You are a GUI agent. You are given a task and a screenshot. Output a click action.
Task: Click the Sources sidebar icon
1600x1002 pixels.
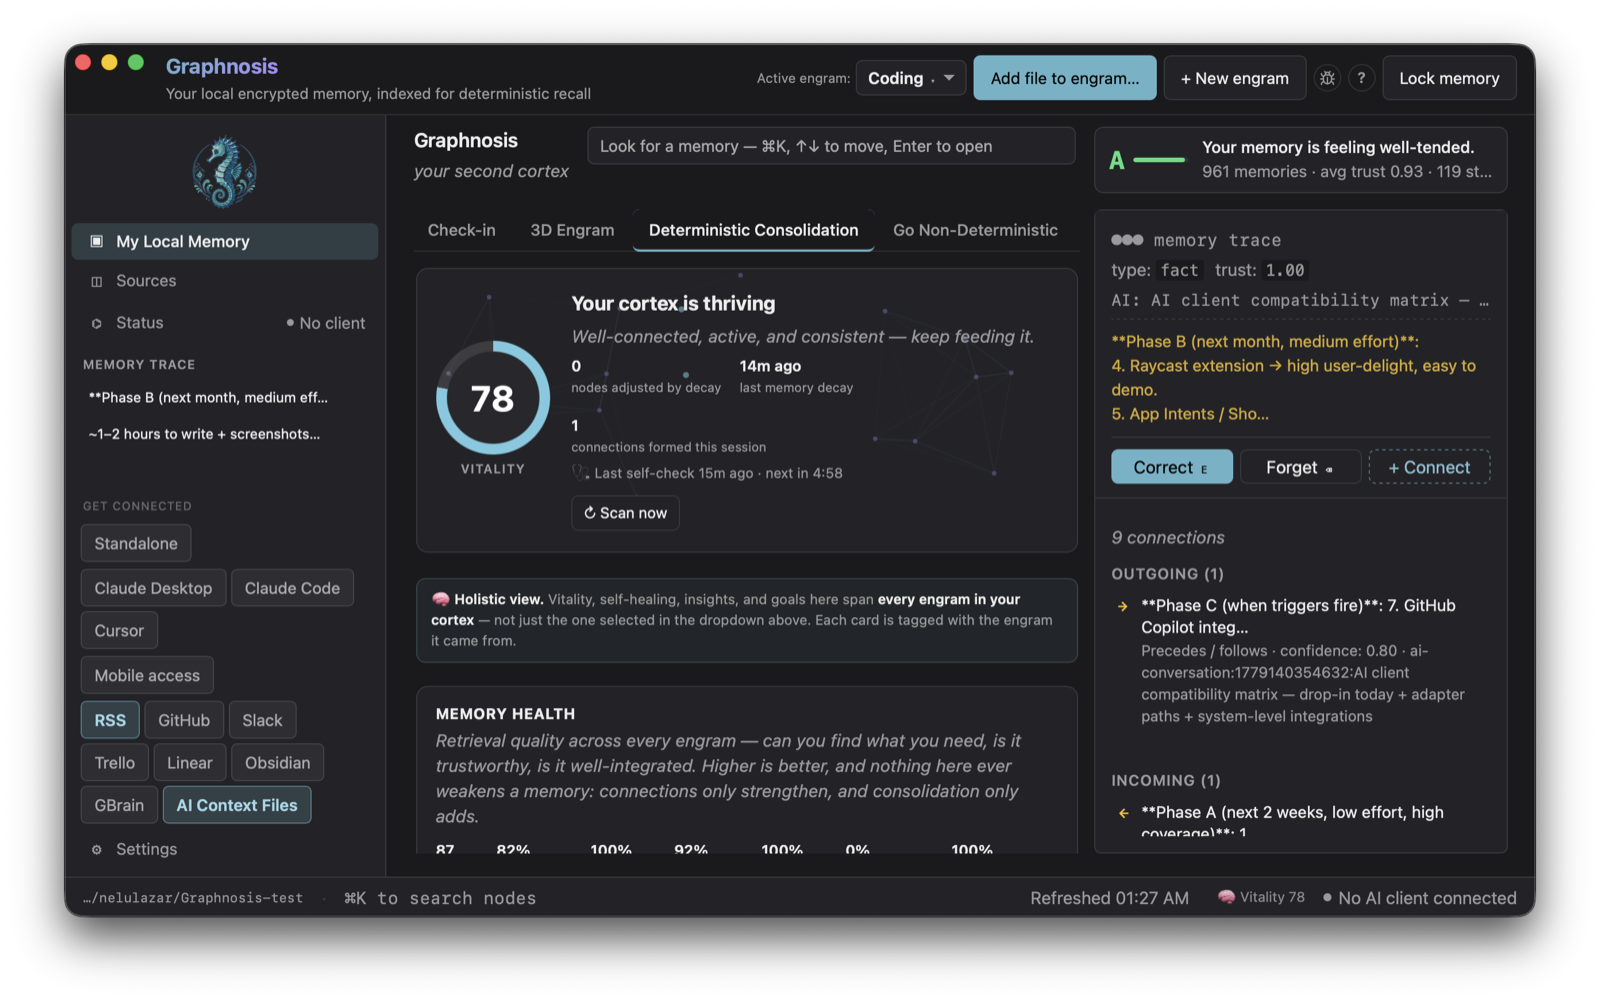click(x=97, y=281)
